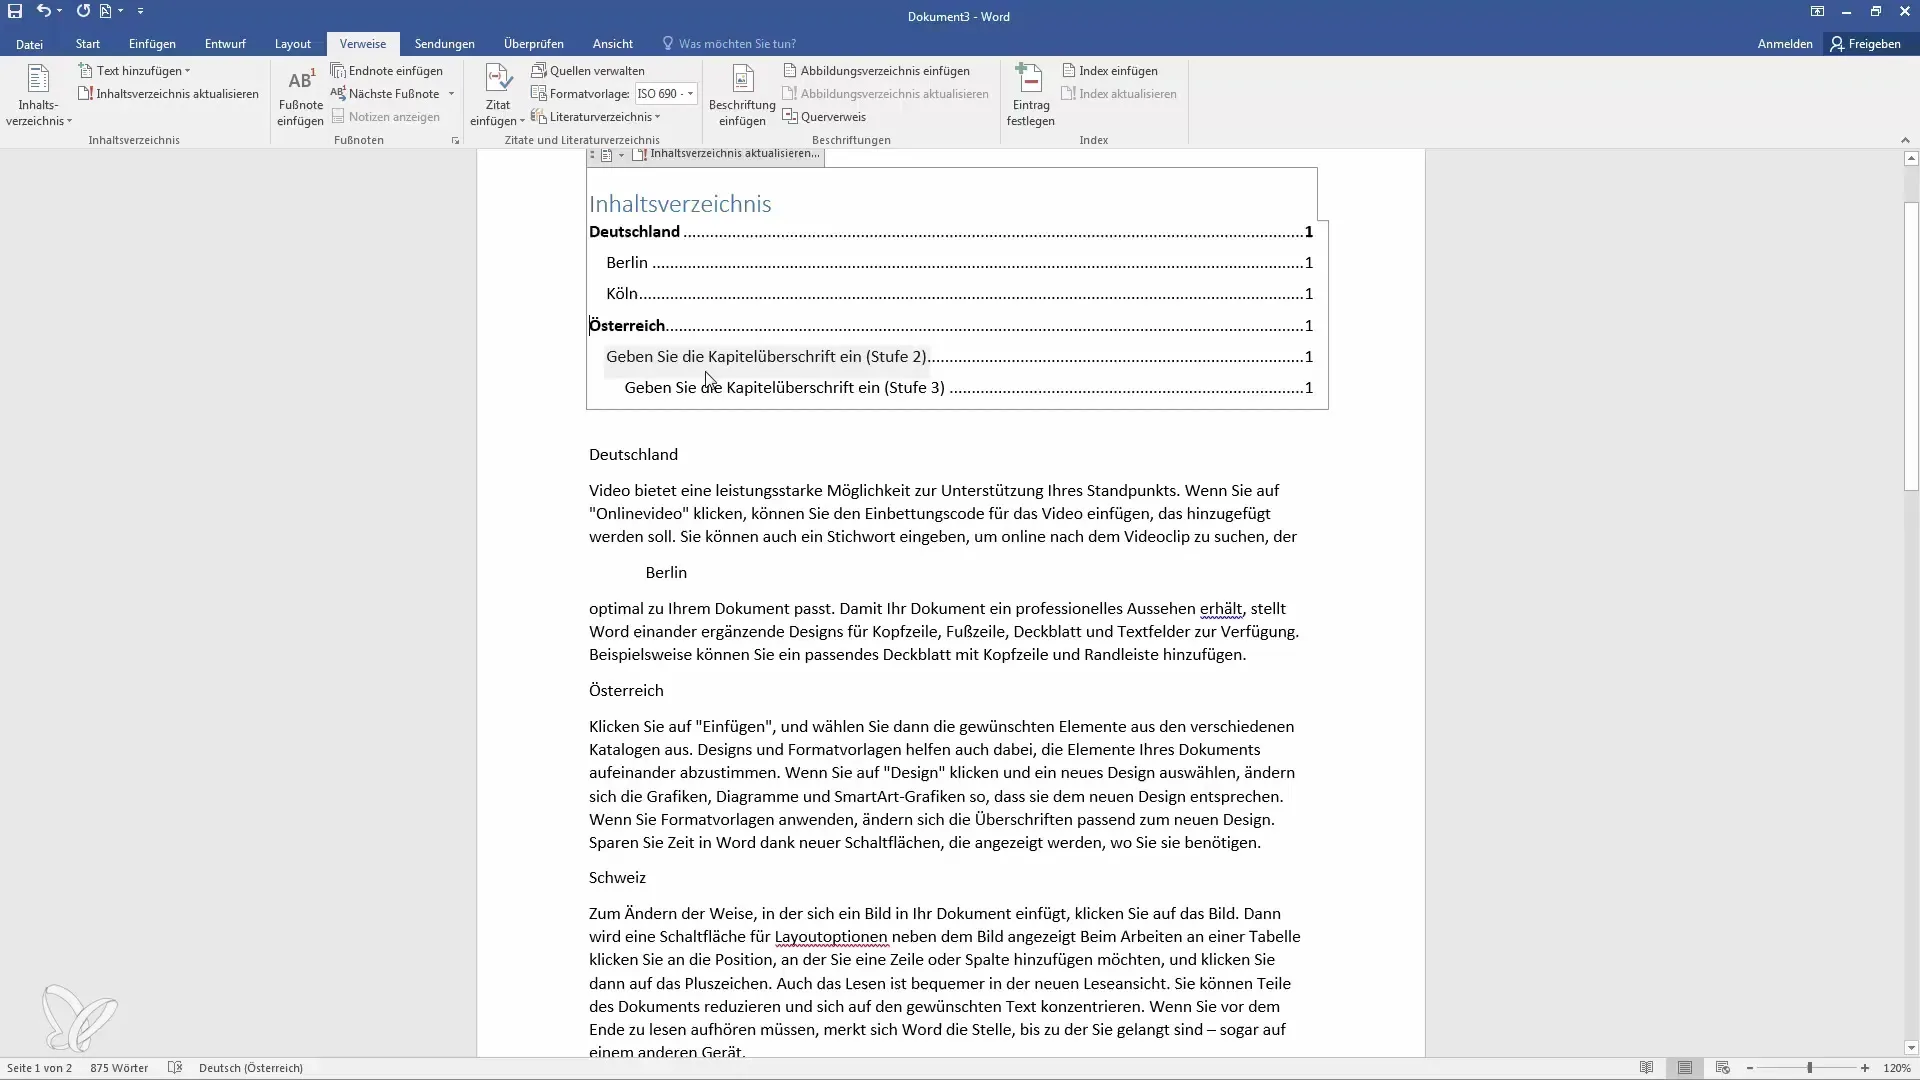Click the Deutsch (Österreich) language indicator

click(251, 1068)
